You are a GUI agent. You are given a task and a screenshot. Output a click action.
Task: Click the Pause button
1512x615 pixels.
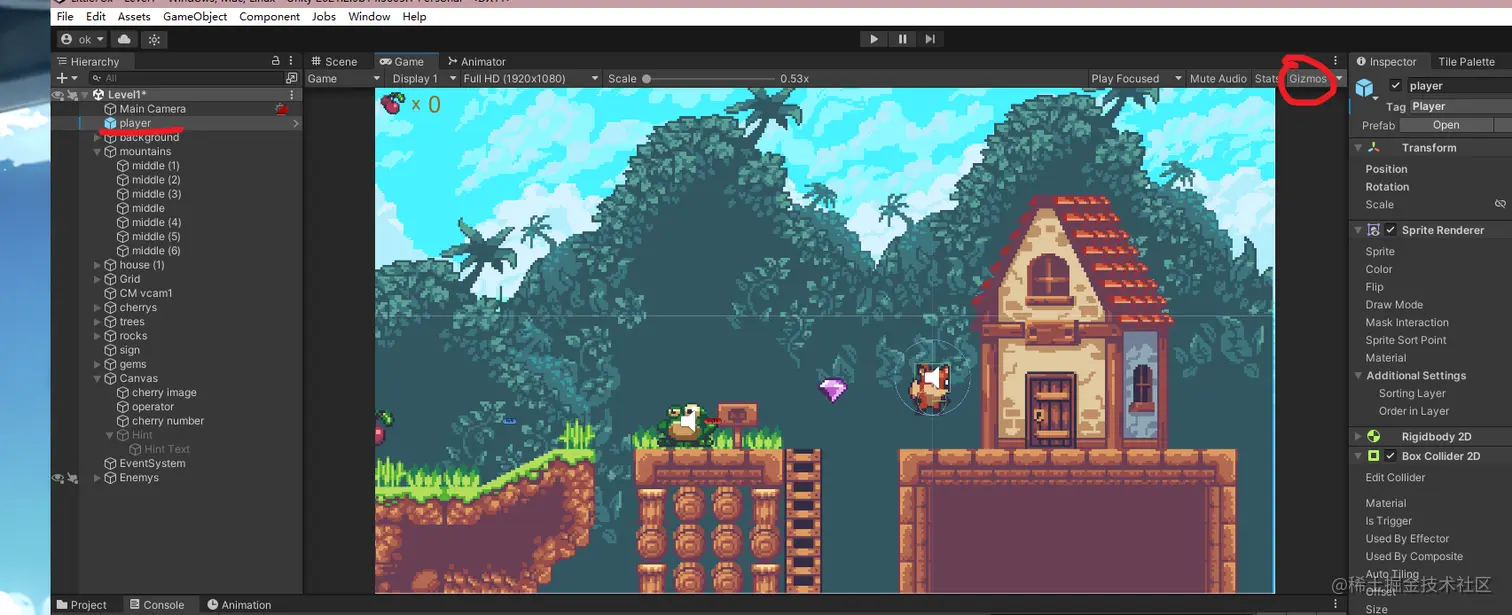click(903, 39)
